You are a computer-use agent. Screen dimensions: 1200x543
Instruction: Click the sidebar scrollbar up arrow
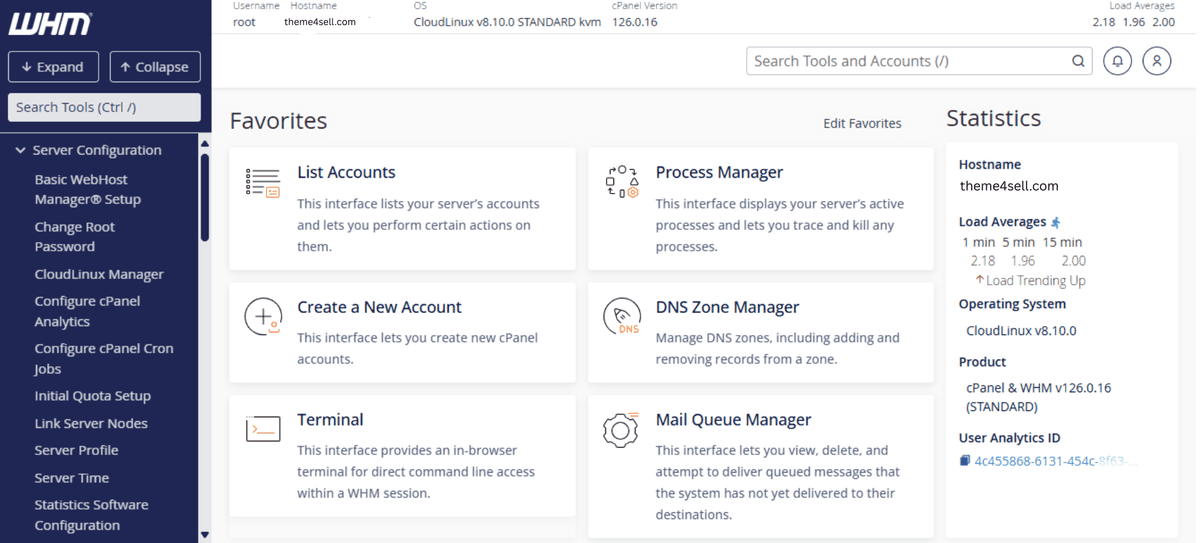(x=205, y=144)
